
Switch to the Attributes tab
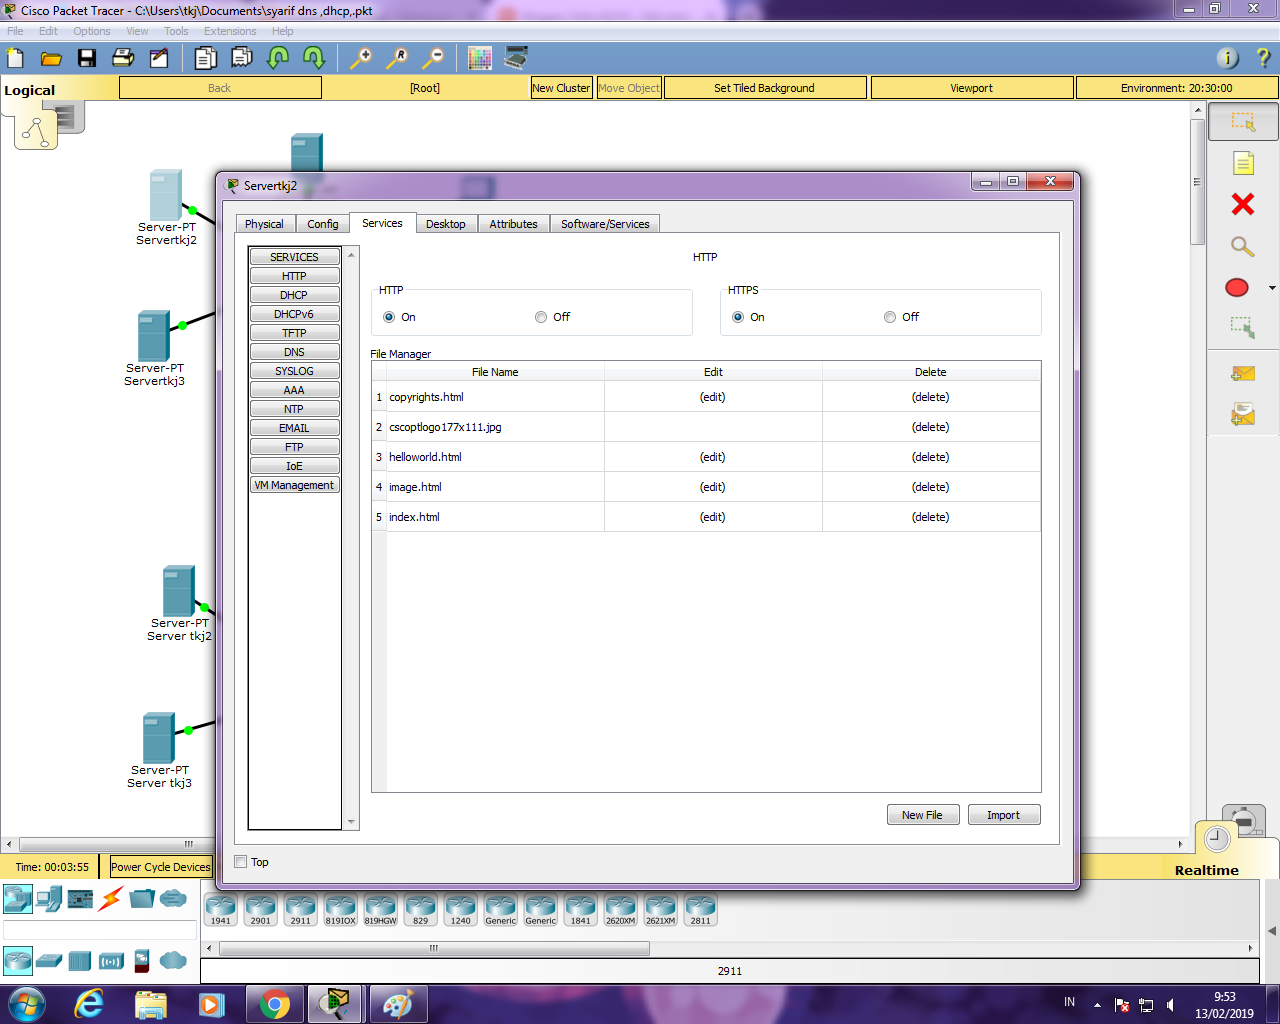(513, 224)
